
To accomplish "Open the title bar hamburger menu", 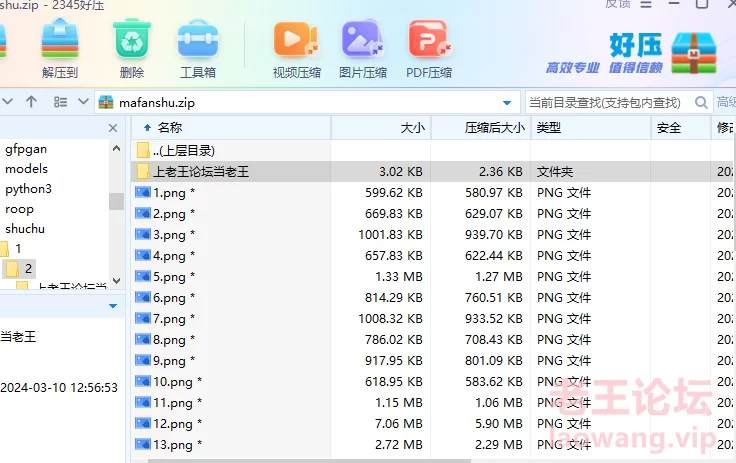I will coord(646,4).
